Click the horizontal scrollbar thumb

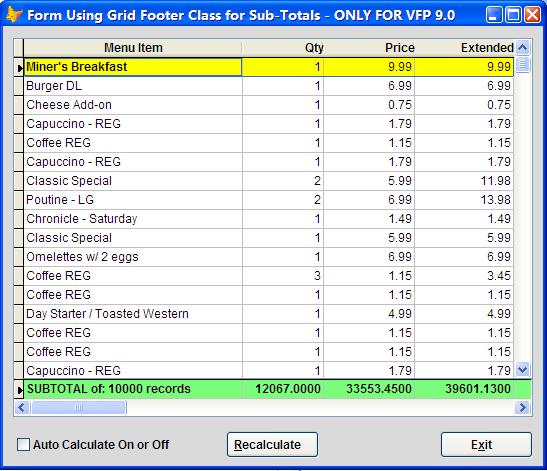[x=78, y=407]
